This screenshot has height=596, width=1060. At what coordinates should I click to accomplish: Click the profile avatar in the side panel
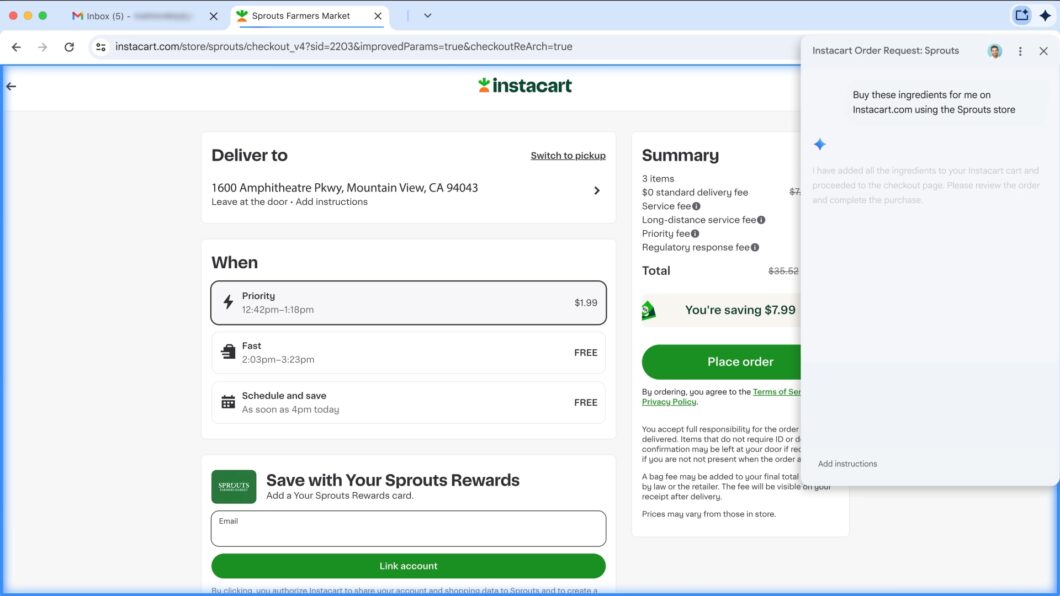994,50
